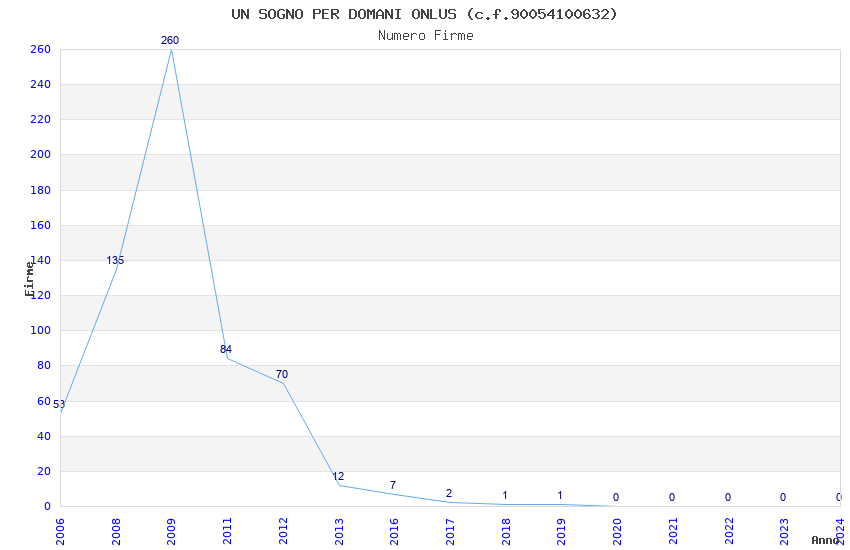Click the y-axis value 160
The height and width of the screenshot is (550, 850).
tap(40, 225)
